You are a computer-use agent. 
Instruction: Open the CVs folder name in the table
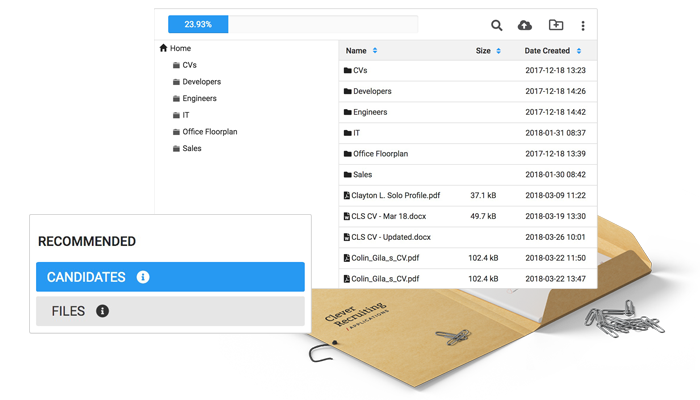[360, 71]
